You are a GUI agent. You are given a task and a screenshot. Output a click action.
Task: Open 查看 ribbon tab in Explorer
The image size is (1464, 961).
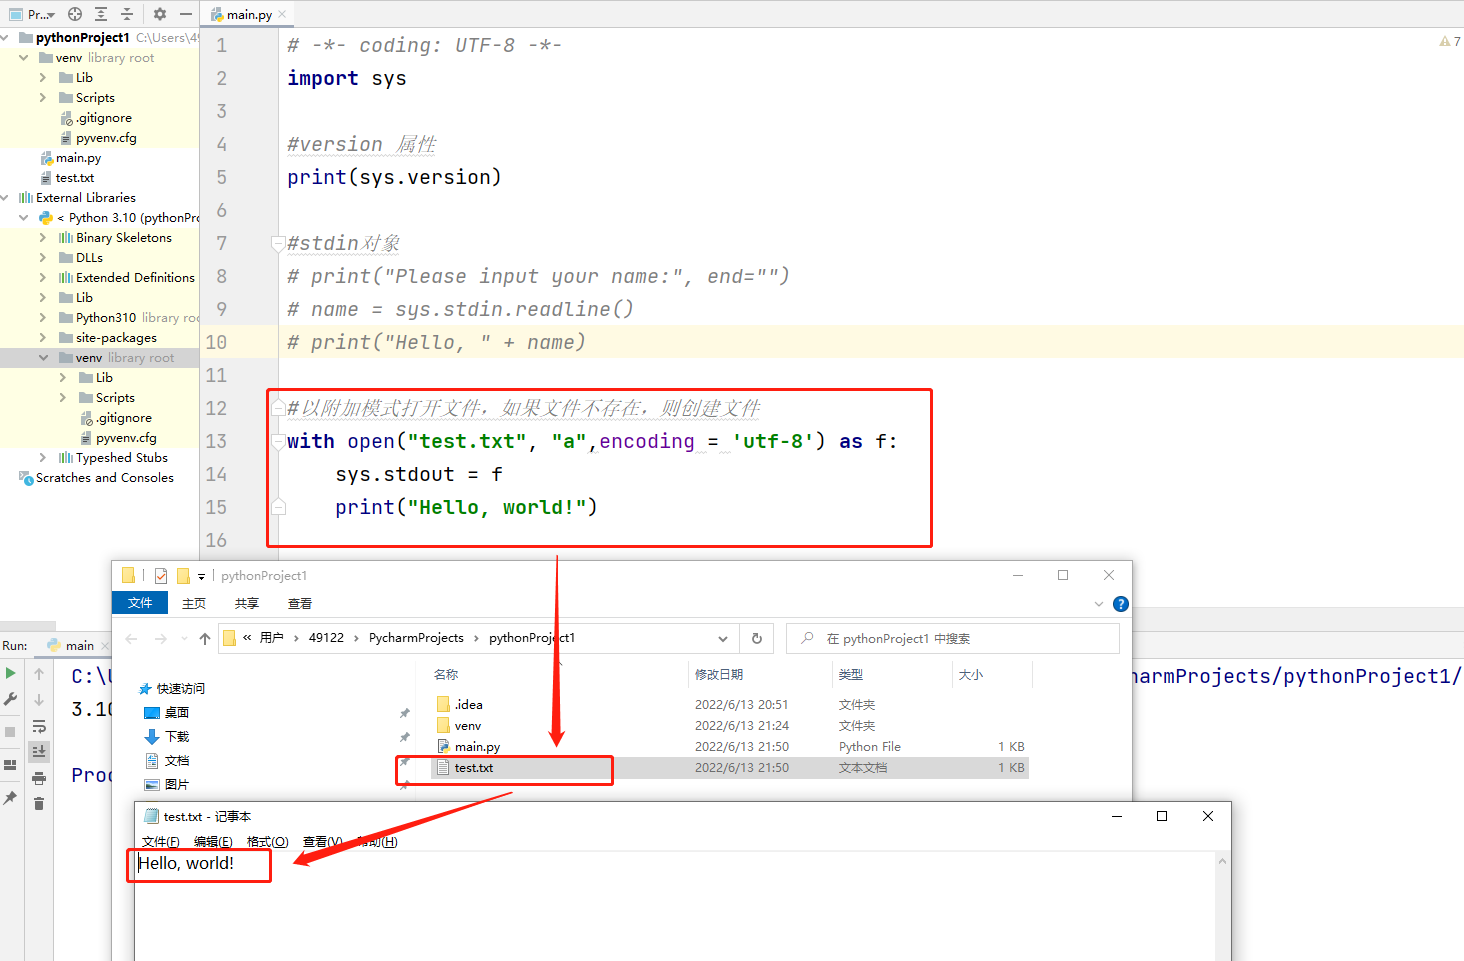(300, 604)
